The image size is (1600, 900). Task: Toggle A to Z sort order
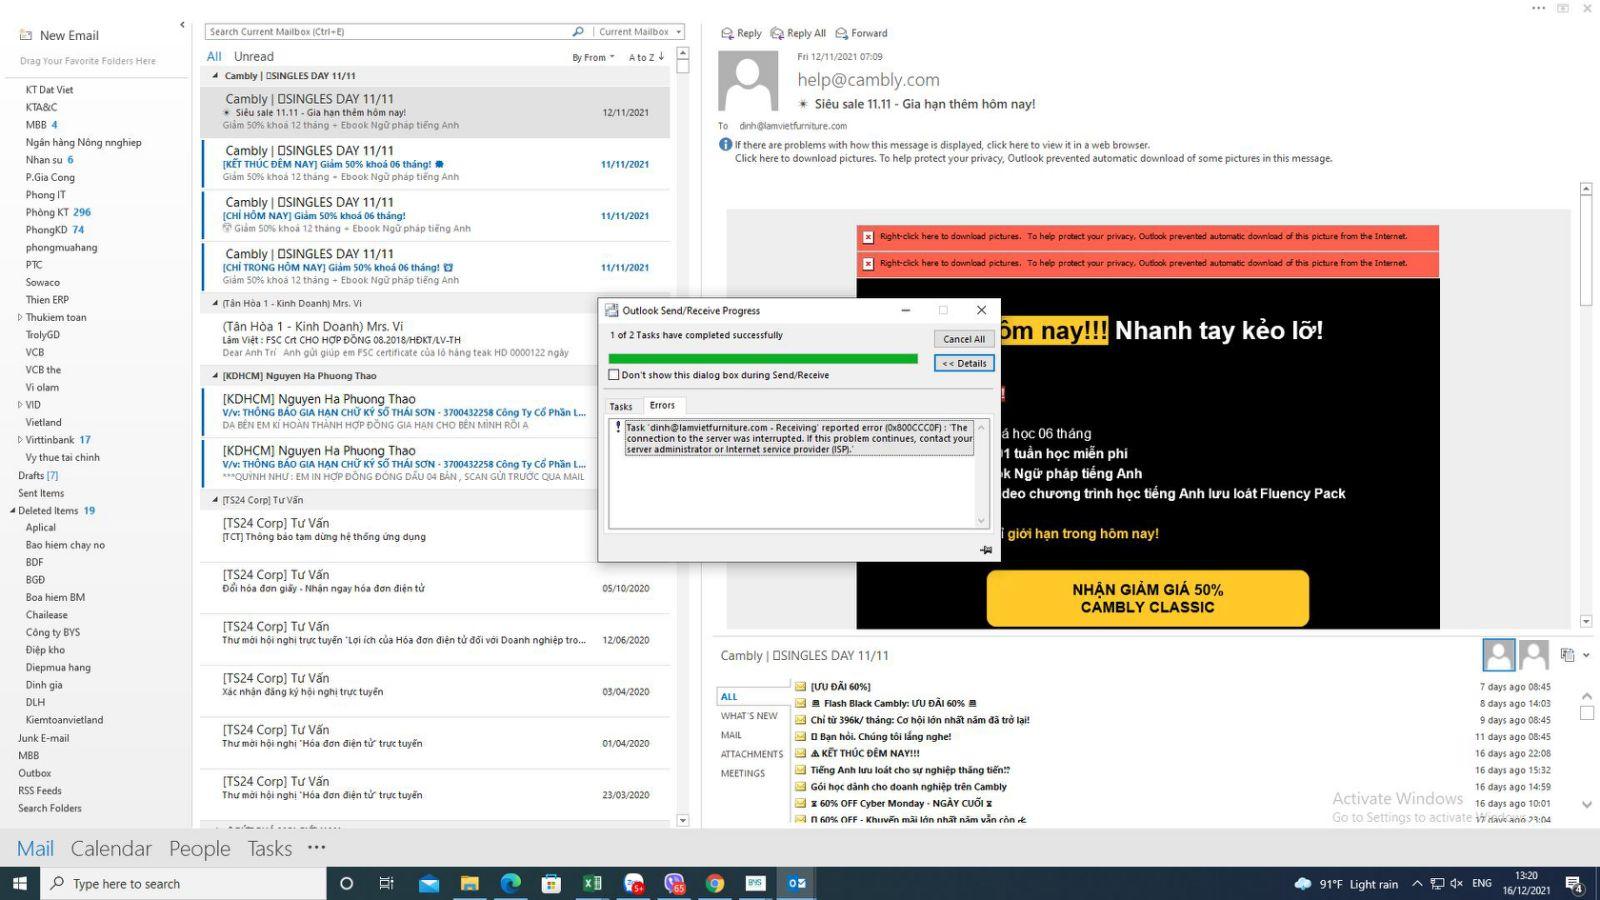[x=646, y=58]
